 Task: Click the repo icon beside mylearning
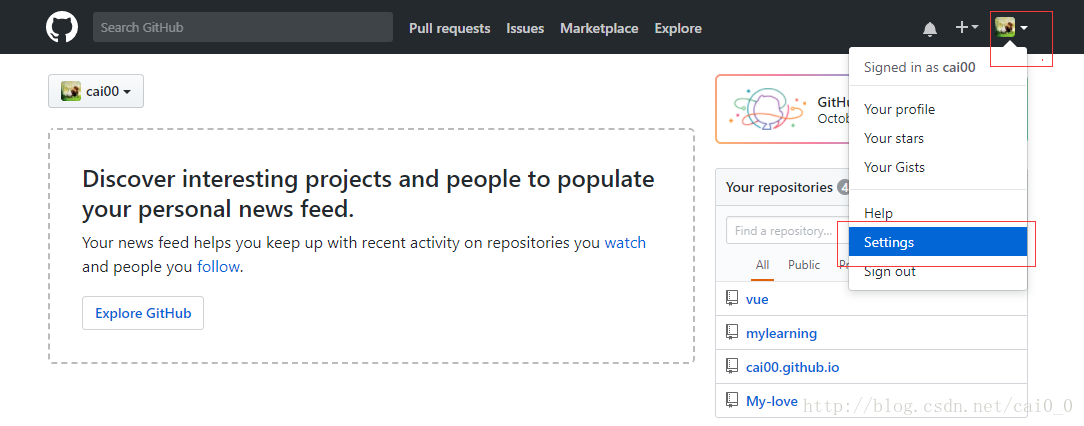(732, 333)
